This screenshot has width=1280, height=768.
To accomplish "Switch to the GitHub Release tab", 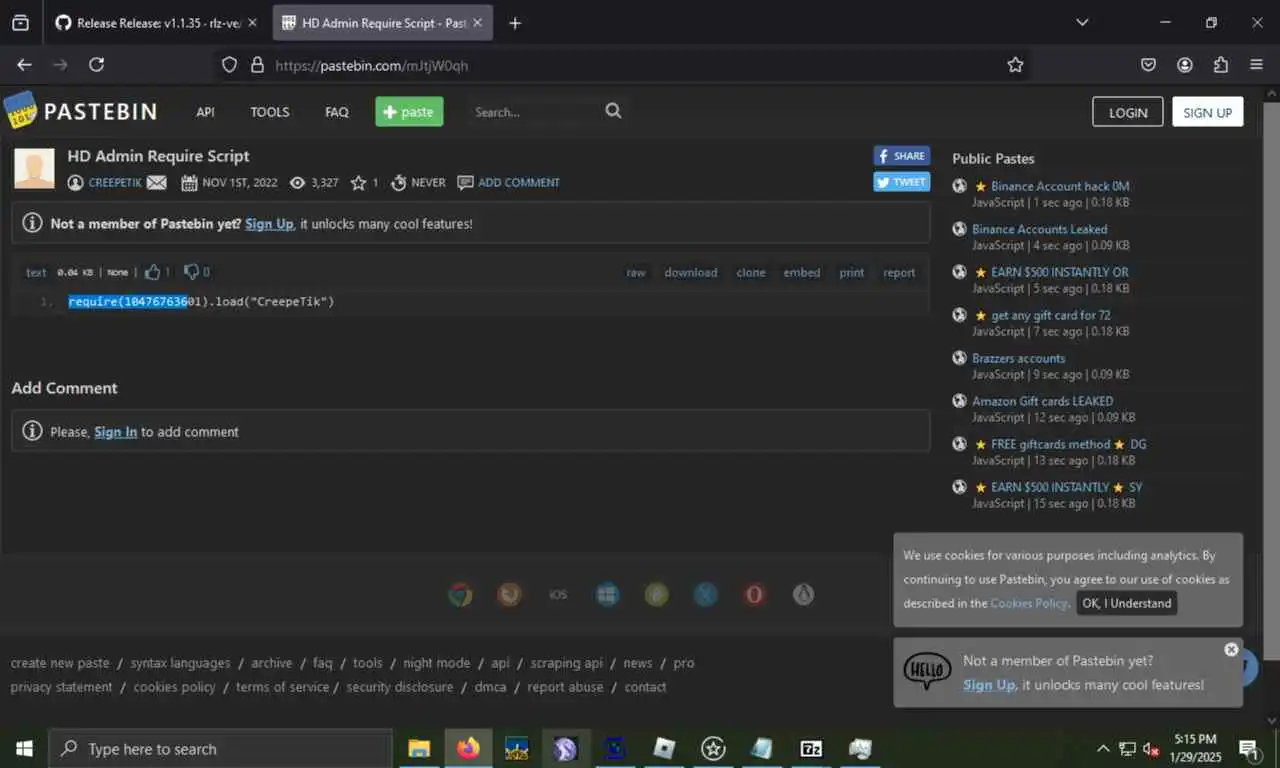I will tap(156, 22).
